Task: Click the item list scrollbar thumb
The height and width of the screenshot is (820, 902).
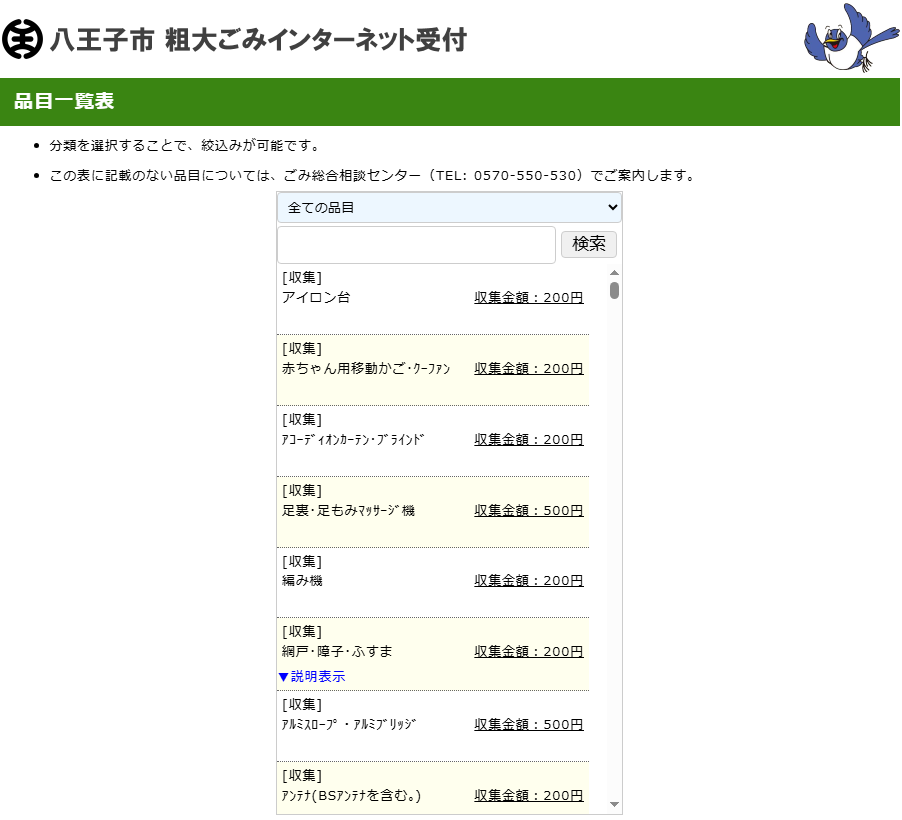Action: click(x=614, y=290)
